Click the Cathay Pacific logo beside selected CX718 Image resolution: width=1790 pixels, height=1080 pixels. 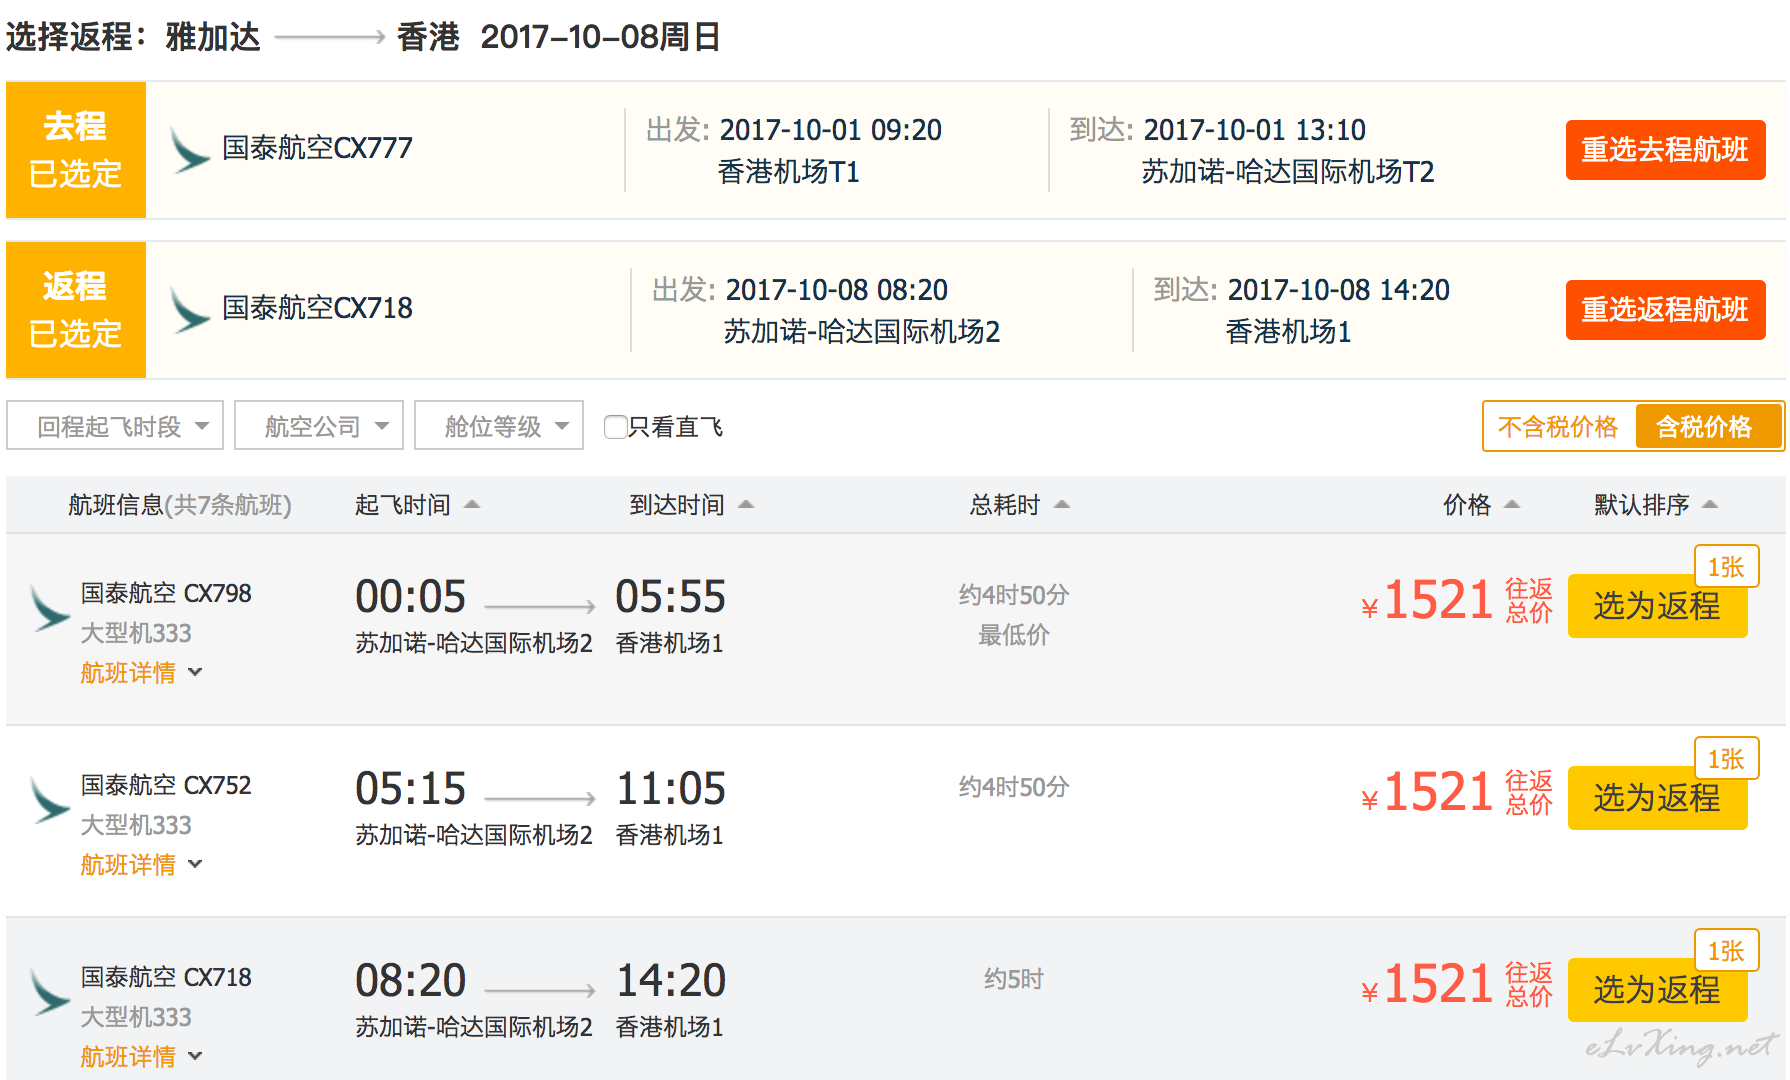coord(188,310)
